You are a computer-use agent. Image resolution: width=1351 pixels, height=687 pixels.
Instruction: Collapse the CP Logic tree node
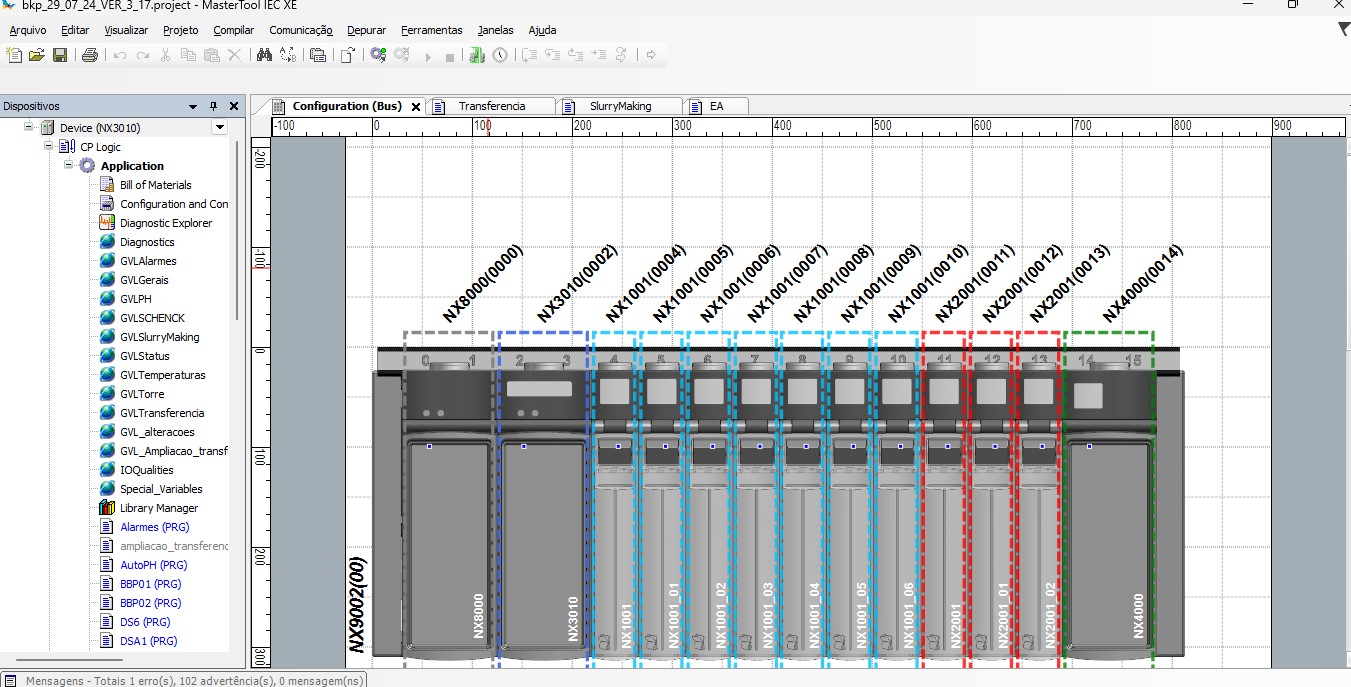(x=48, y=146)
